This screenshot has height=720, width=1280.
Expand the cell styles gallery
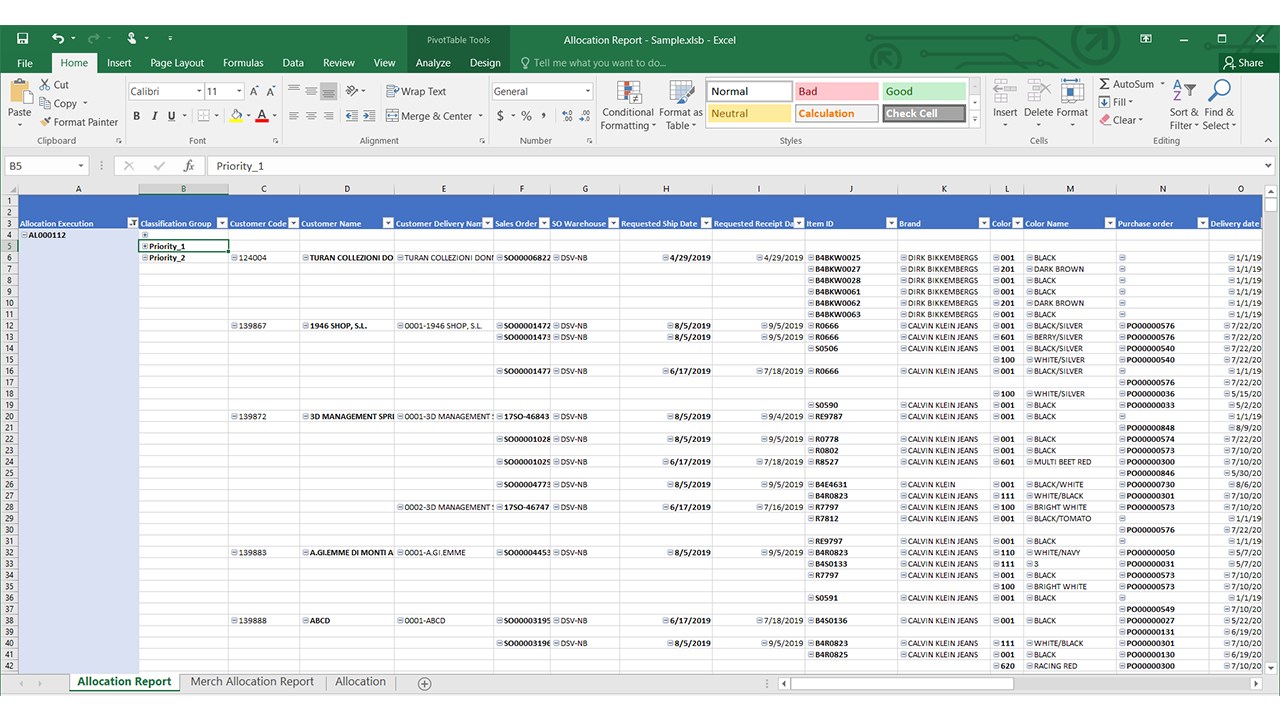(974, 121)
